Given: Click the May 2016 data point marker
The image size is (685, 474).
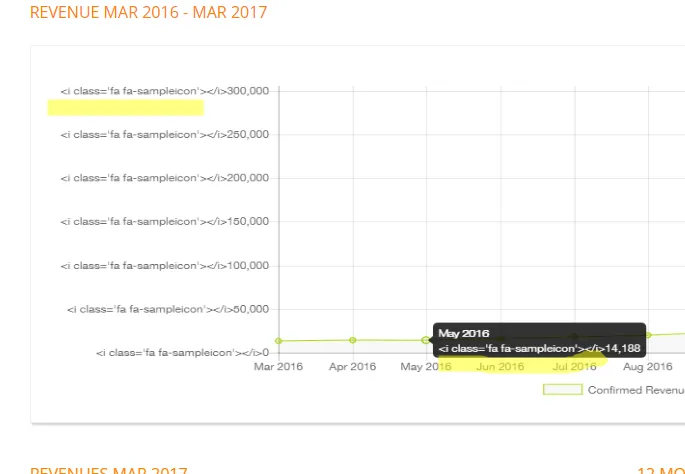Looking at the screenshot, I should (x=426, y=340).
